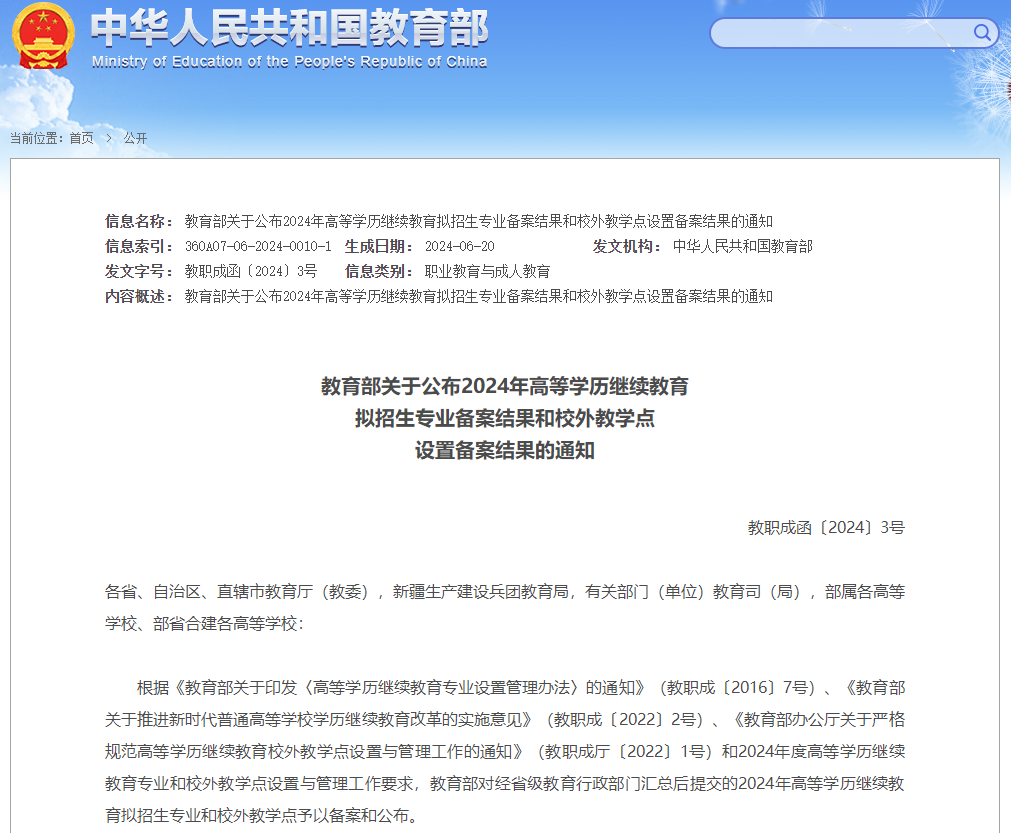Click the body paragraph line beginning 根据《教育部关于印发
Screen dimensions: 1011x833
click(x=521, y=688)
